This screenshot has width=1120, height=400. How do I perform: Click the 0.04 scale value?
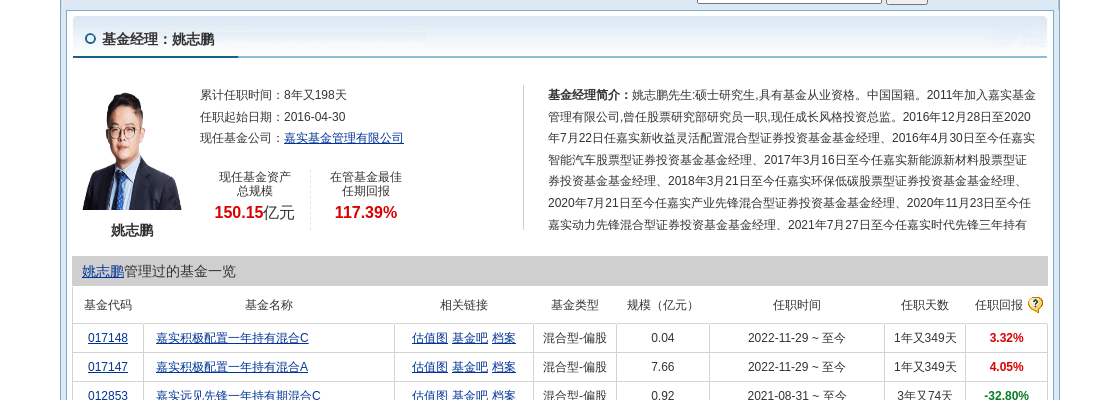(663, 338)
